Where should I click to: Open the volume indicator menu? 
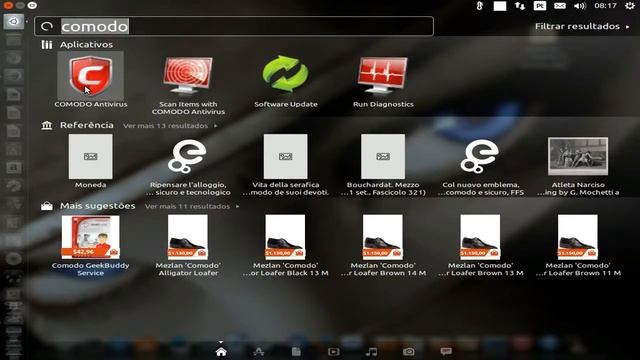[x=580, y=6]
